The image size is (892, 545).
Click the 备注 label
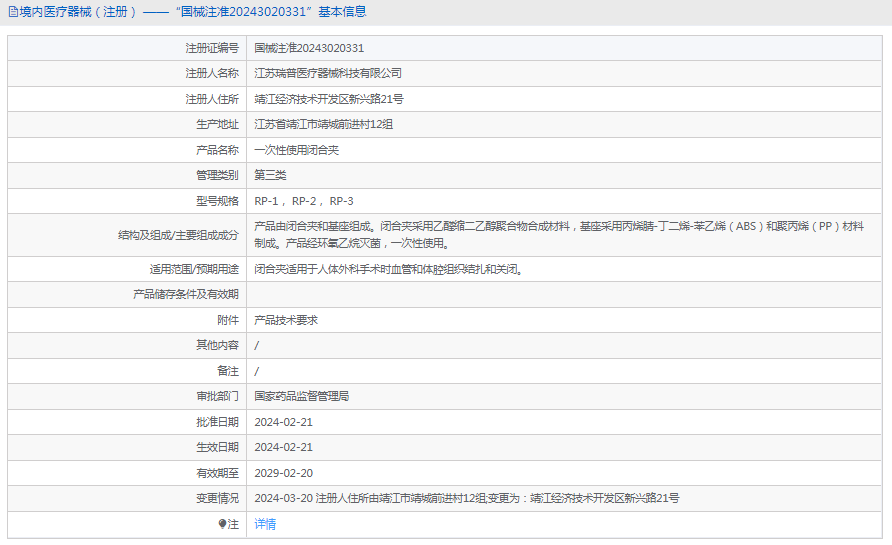point(228,371)
